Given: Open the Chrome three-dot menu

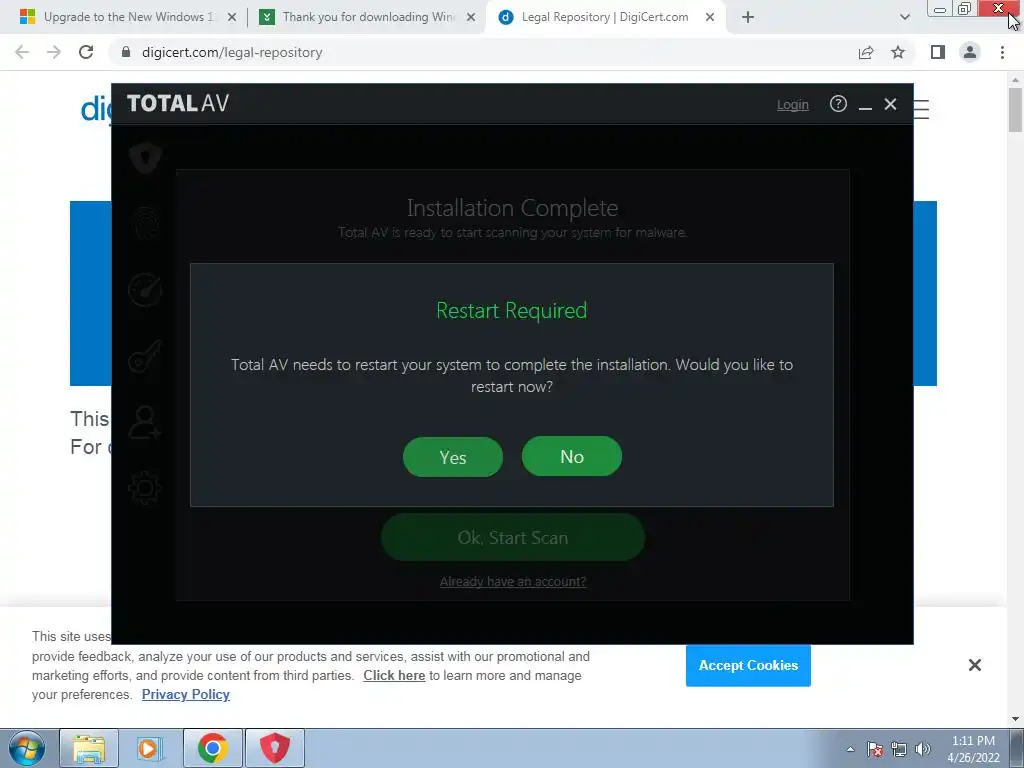Looking at the screenshot, I should (x=1002, y=52).
